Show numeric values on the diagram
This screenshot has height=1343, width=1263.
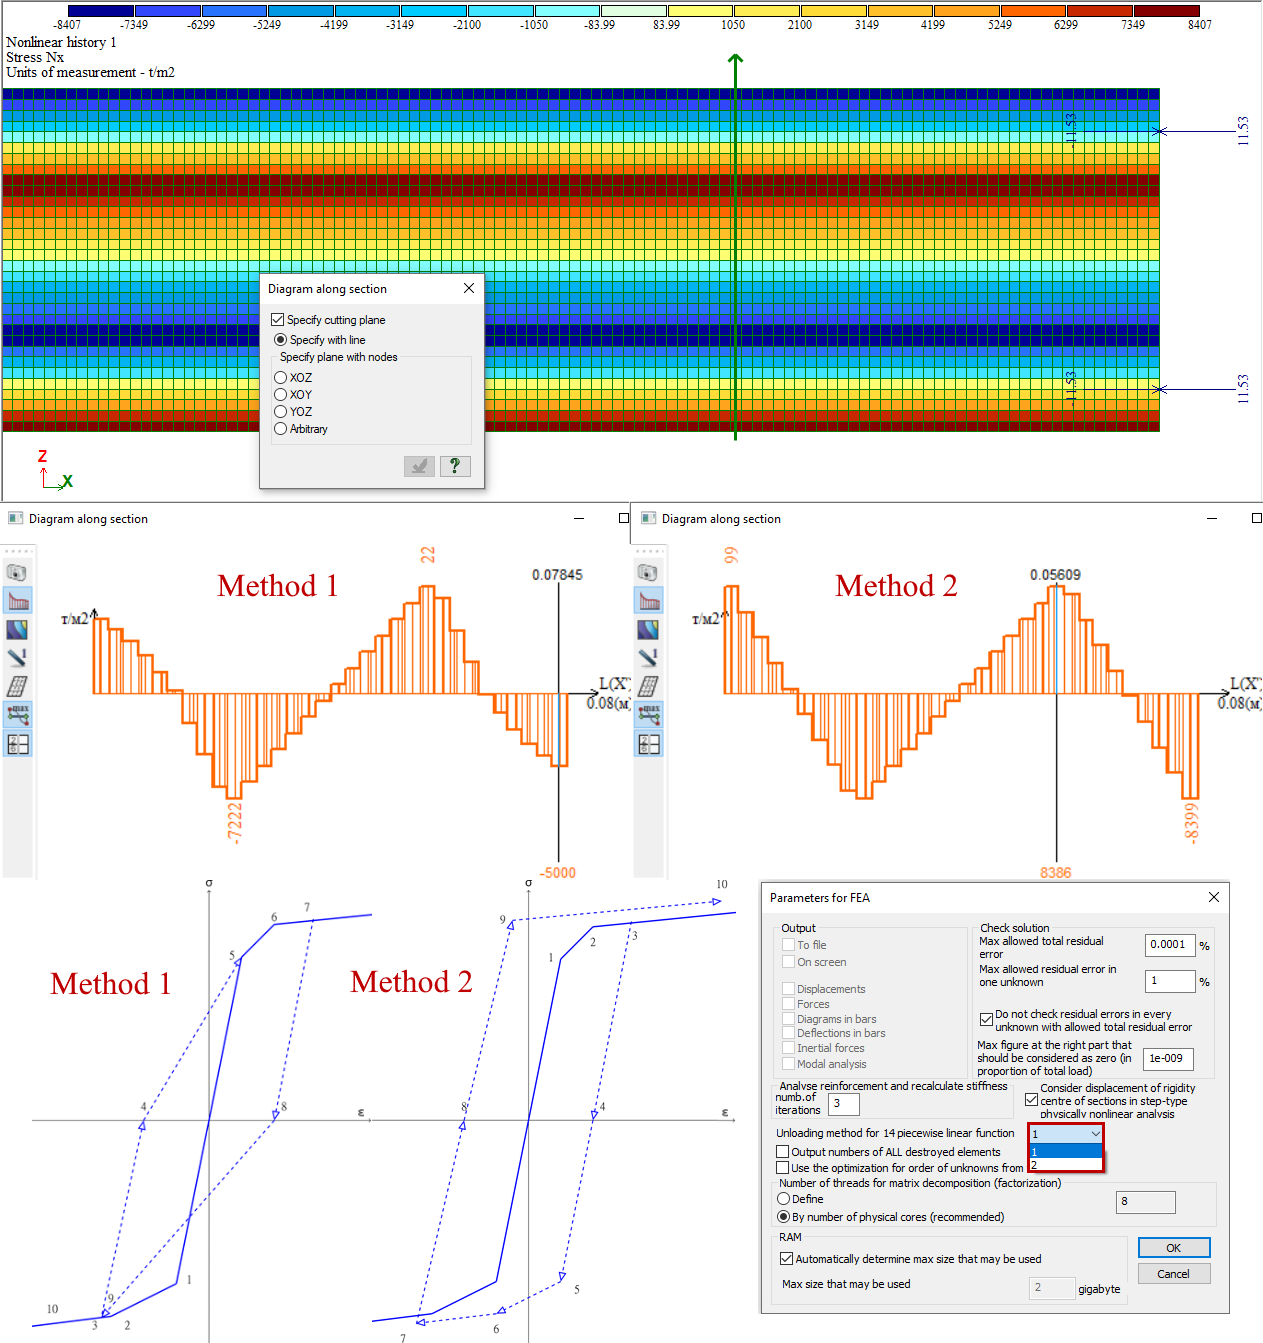point(18,657)
